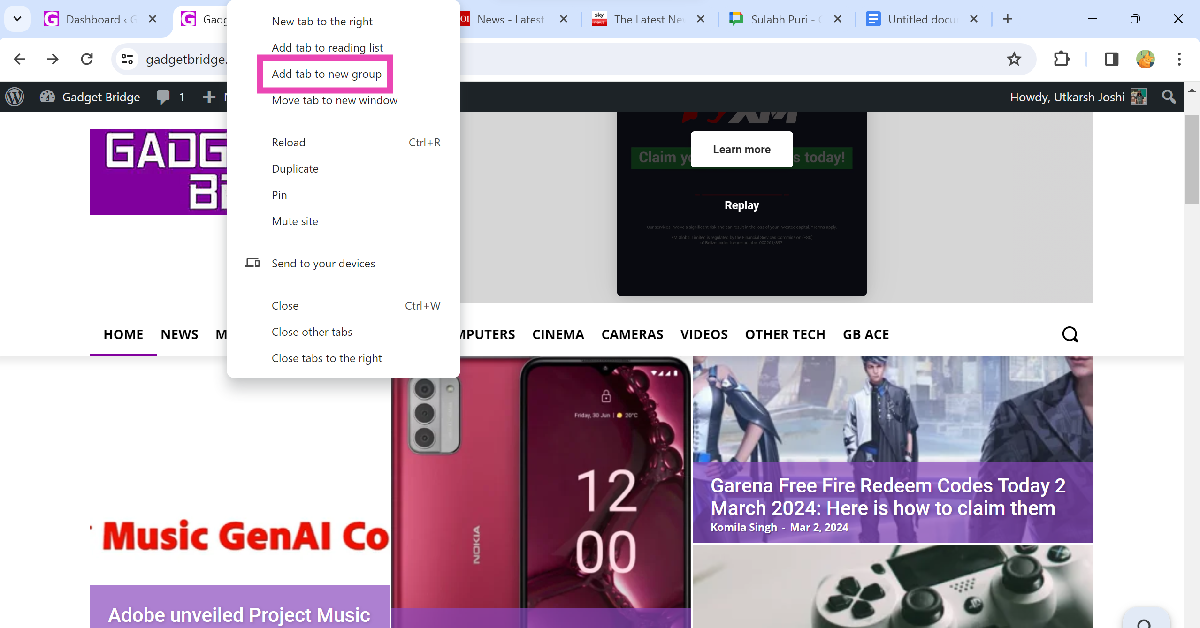Open the HOME navigation item
Screen dimensions: 1200x628
(124, 334)
